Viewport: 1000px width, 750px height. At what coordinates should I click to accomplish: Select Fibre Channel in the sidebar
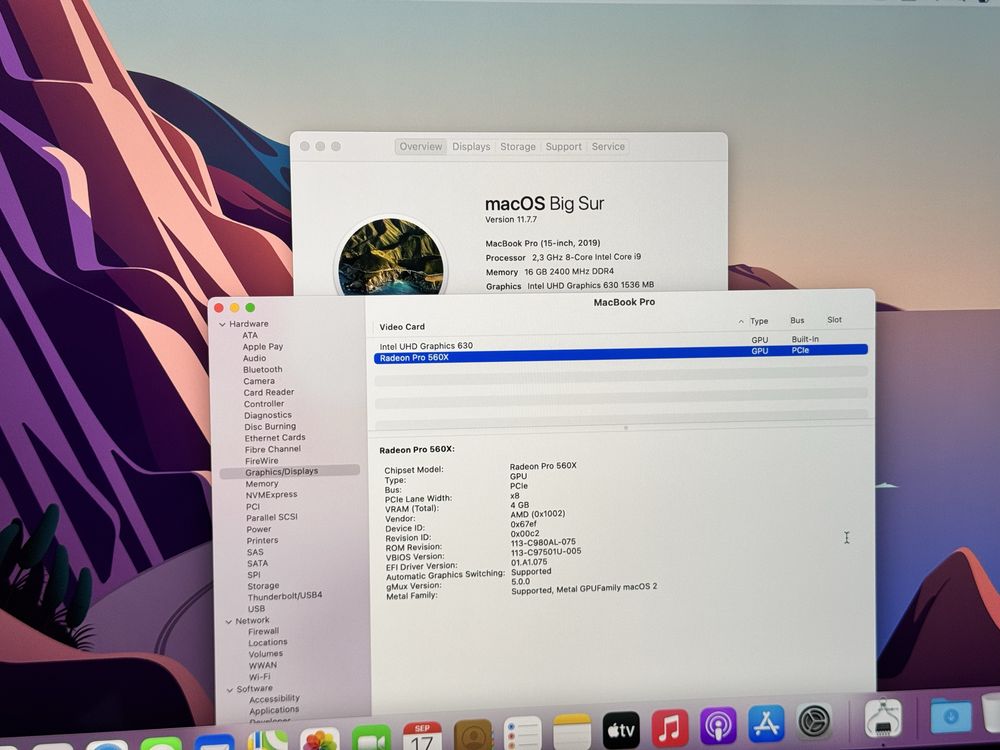(272, 450)
